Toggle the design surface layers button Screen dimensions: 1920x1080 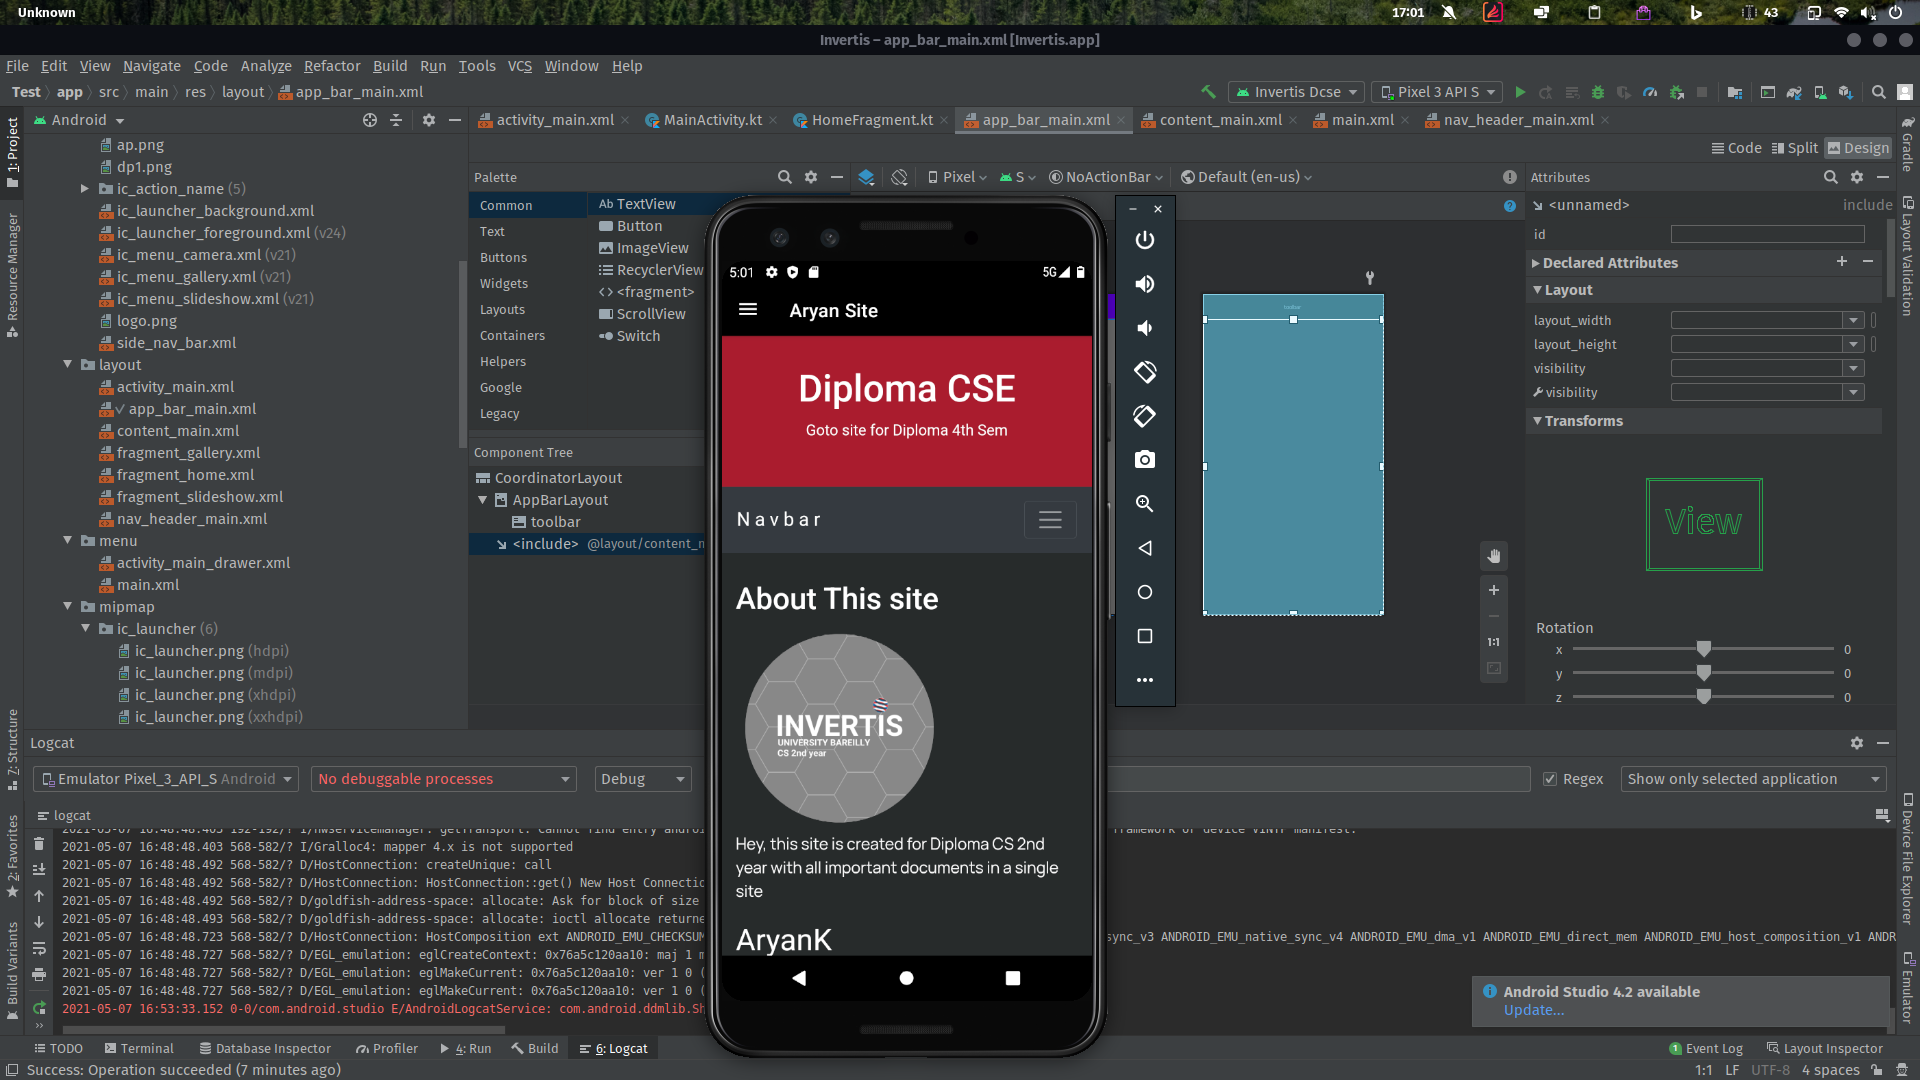click(866, 177)
